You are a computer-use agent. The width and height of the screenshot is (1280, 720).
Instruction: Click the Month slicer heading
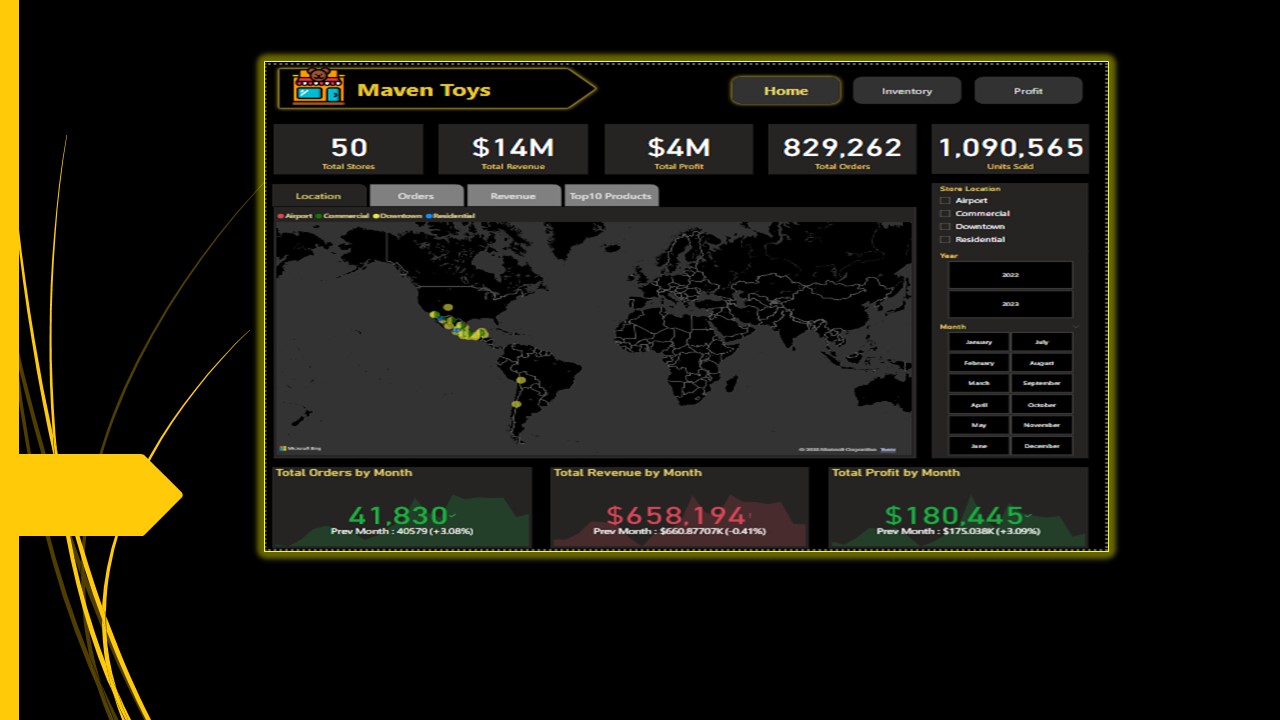point(953,327)
